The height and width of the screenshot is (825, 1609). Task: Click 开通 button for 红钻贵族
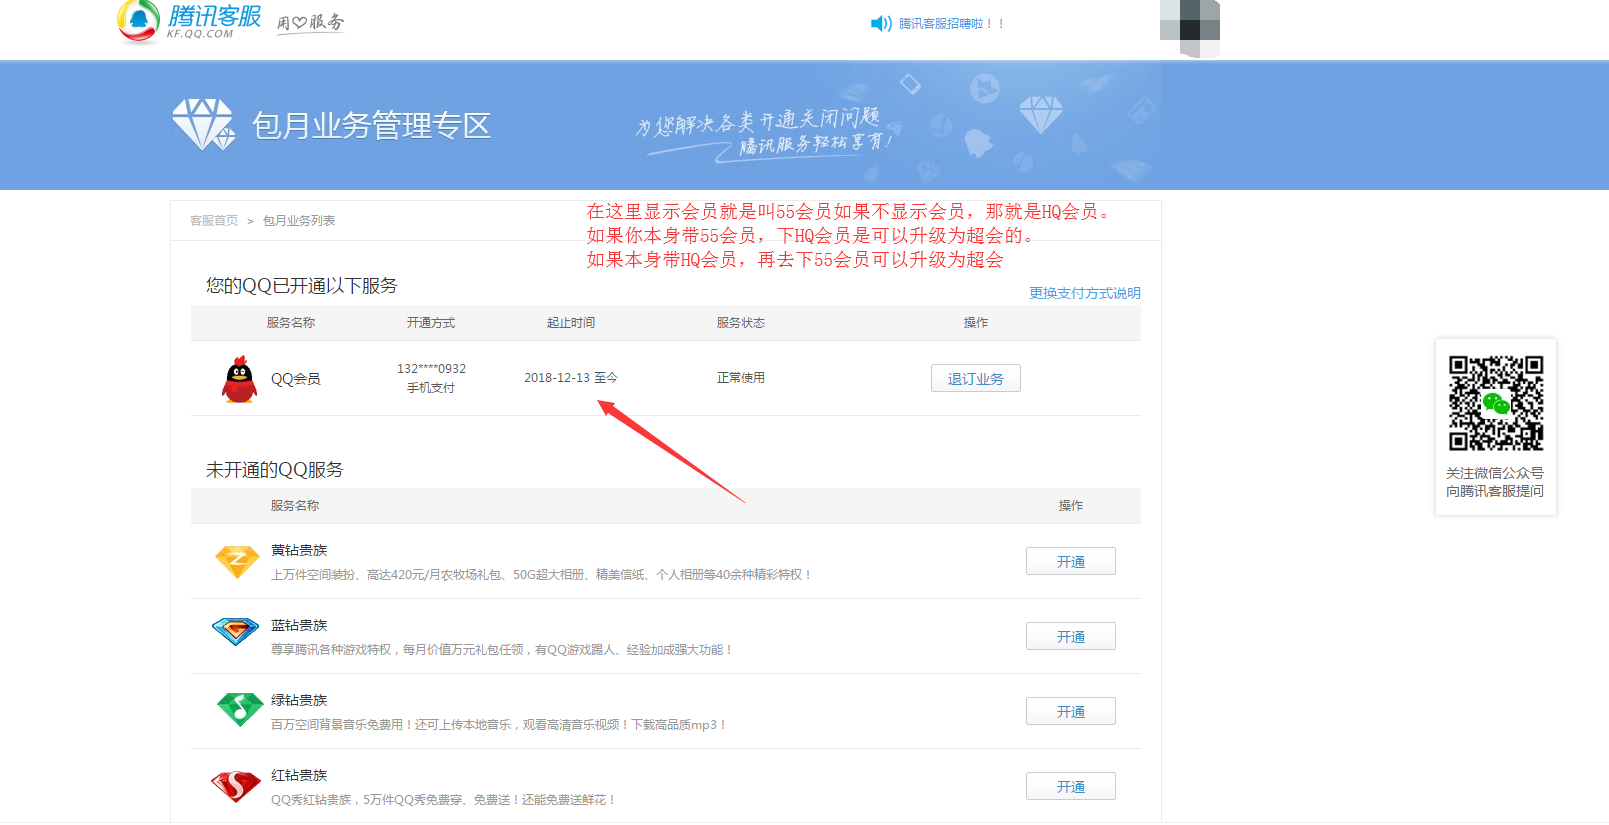pyautogui.click(x=1071, y=786)
